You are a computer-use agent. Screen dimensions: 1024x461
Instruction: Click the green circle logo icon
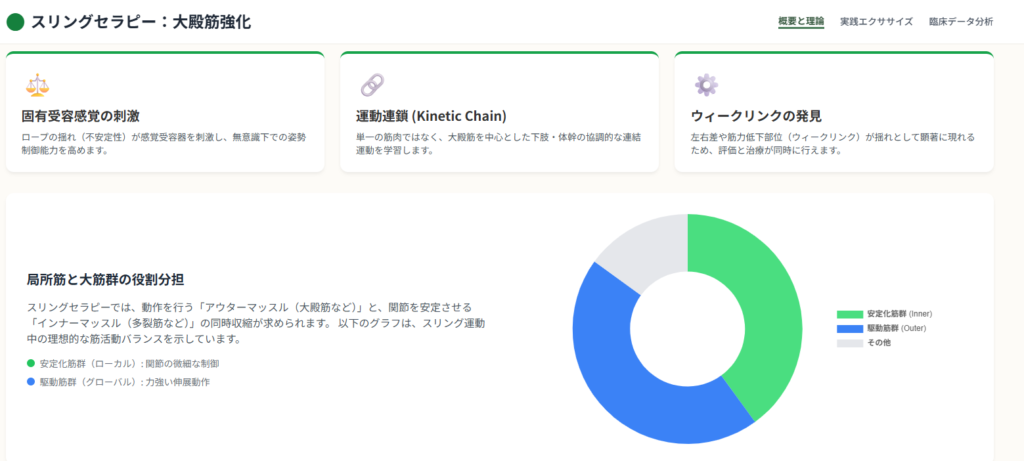pos(15,21)
